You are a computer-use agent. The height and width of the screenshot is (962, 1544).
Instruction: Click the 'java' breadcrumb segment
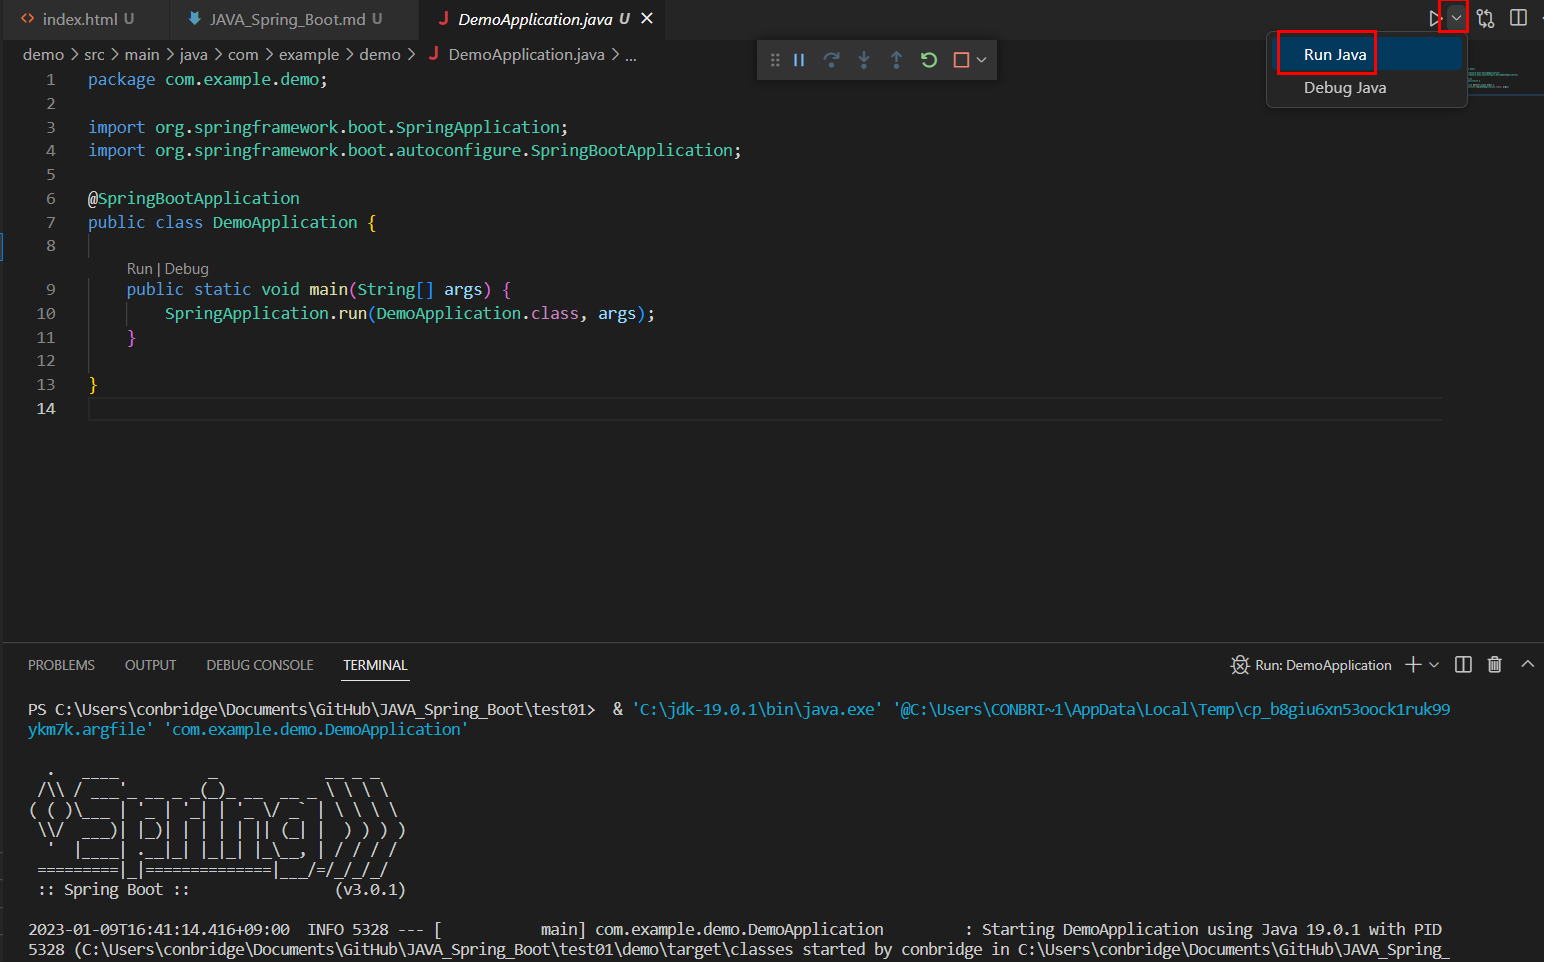(x=194, y=55)
